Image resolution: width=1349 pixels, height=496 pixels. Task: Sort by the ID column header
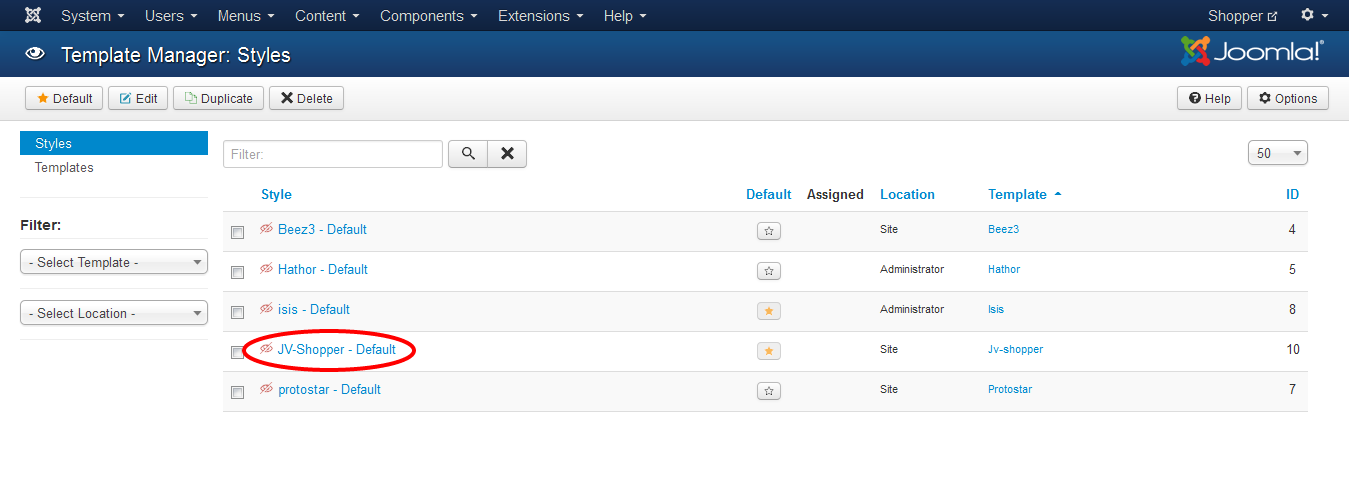pyautogui.click(x=1292, y=194)
